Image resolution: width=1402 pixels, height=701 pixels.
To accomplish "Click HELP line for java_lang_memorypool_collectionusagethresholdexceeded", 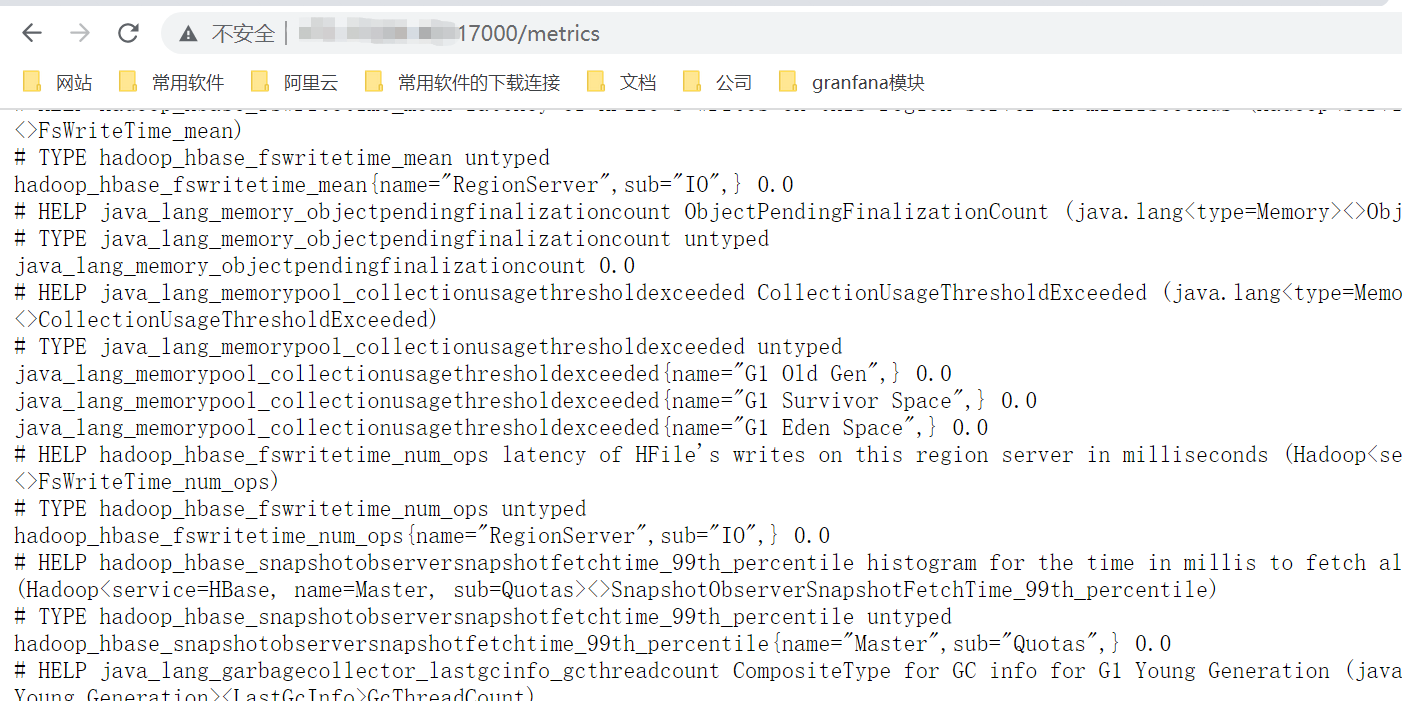I will click(x=708, y=293).
